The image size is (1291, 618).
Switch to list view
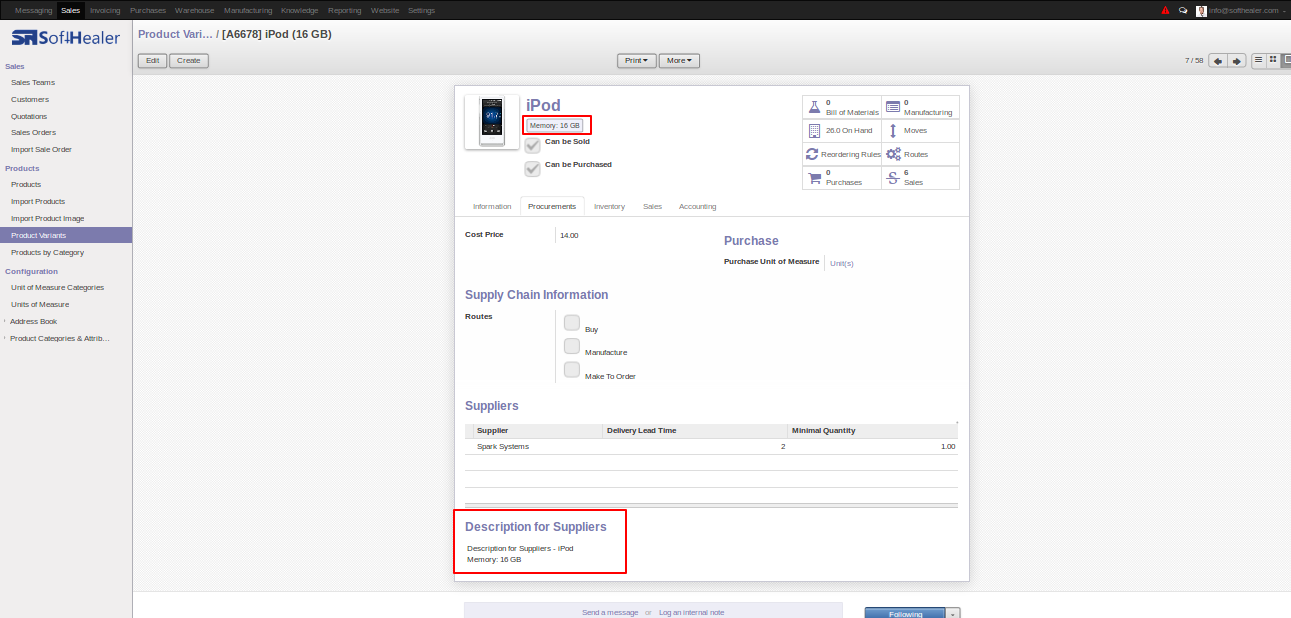[x=1259, y=60]
